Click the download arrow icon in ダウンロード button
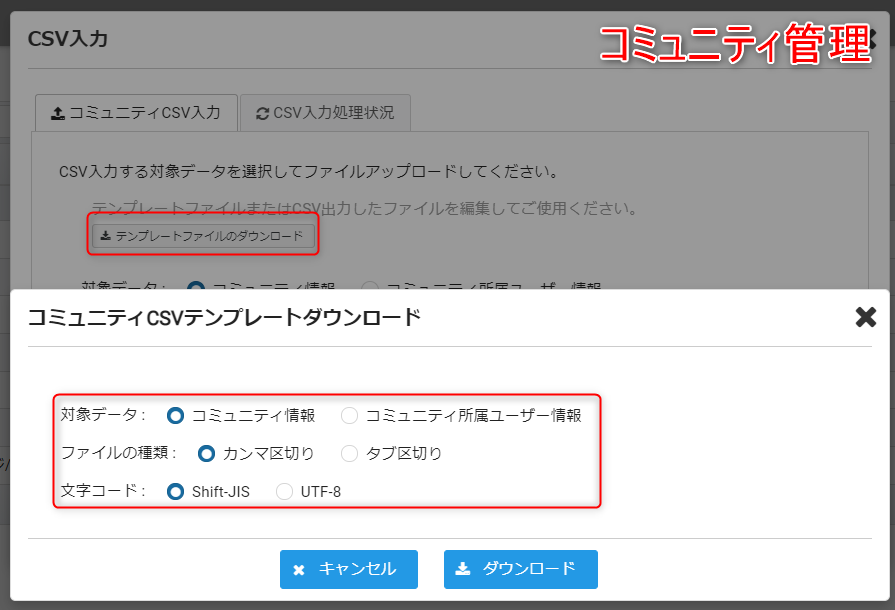This screenshot has width=895, height=610. tap(462, 569)
